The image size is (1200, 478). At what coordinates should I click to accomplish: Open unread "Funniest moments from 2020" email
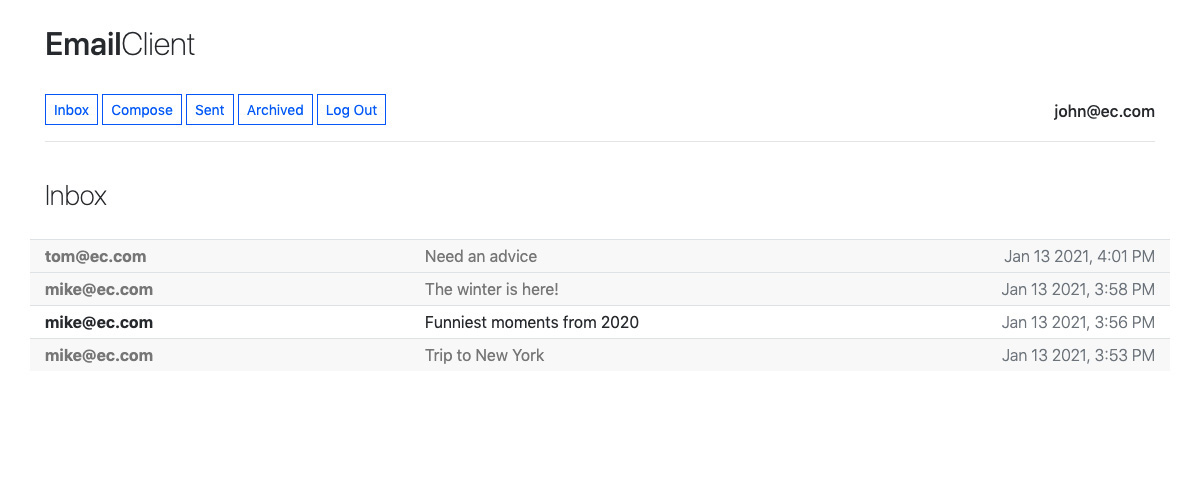click(531, 322)
